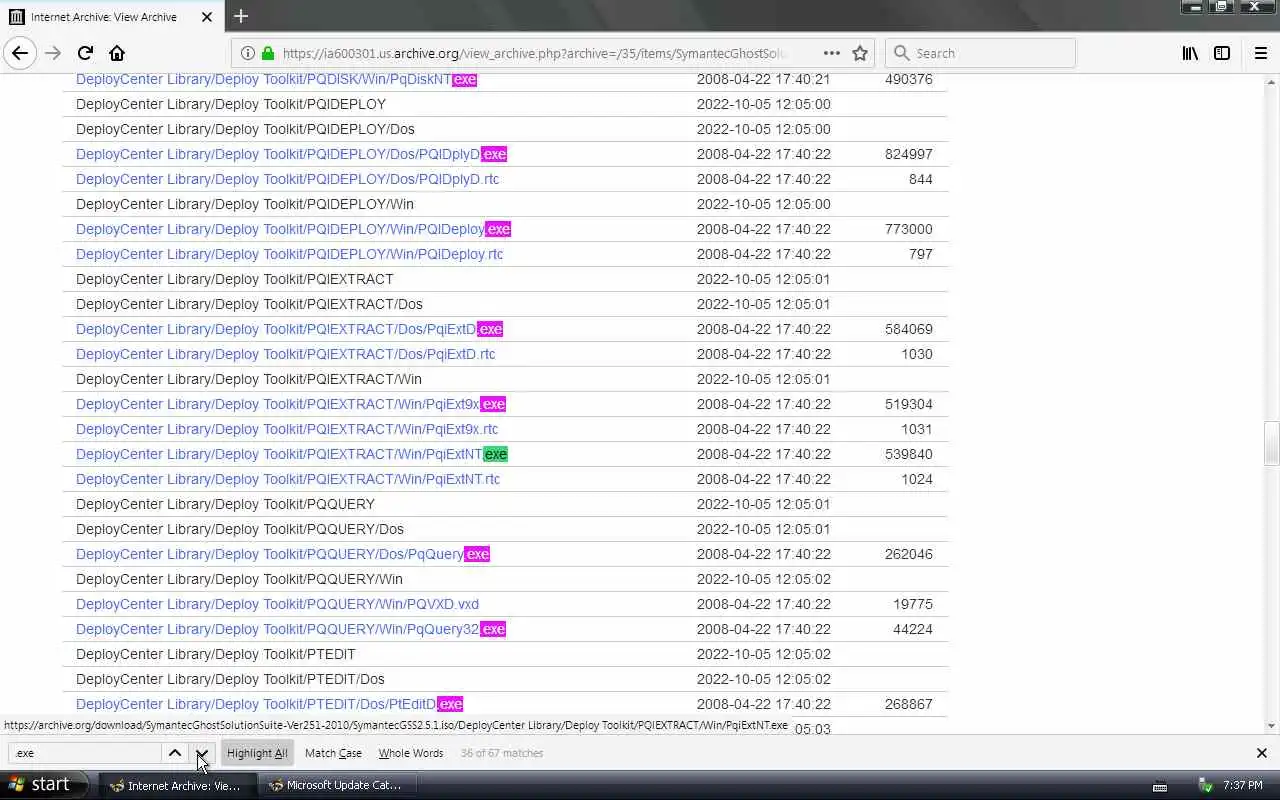Viewport: 1280px width, 800px height.
Task: Open page actions three-dot menu
Action: (x=831, y=53)
